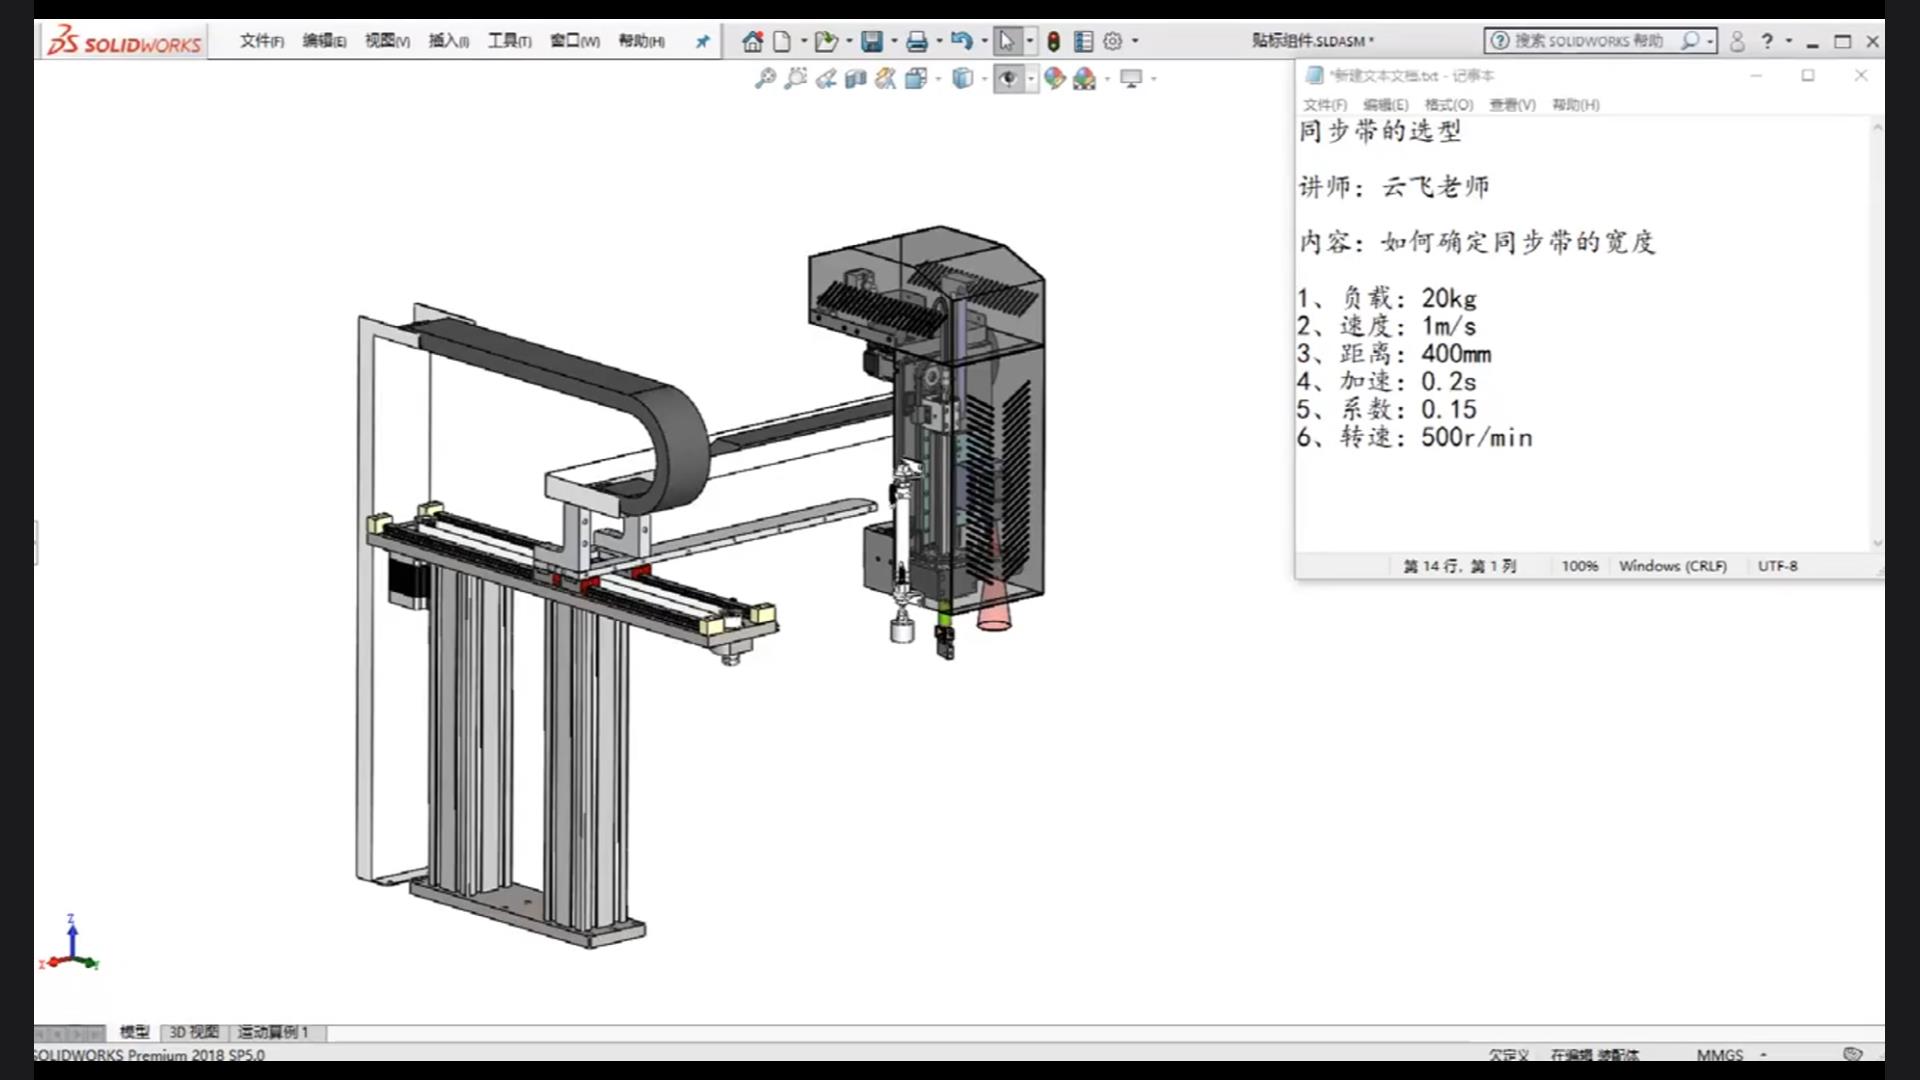Create a new document
The width and height of the screenshot is (1920, 1080).
782,41
